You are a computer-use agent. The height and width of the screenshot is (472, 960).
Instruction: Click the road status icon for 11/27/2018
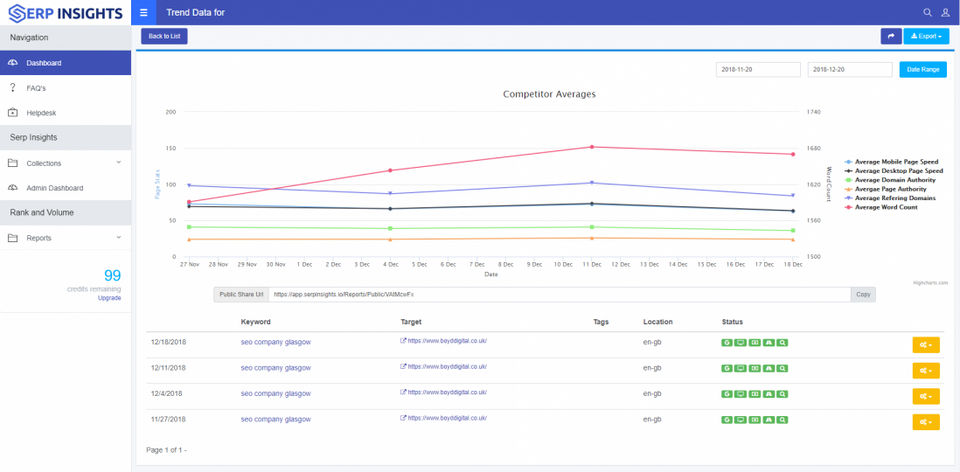point(769,419)
